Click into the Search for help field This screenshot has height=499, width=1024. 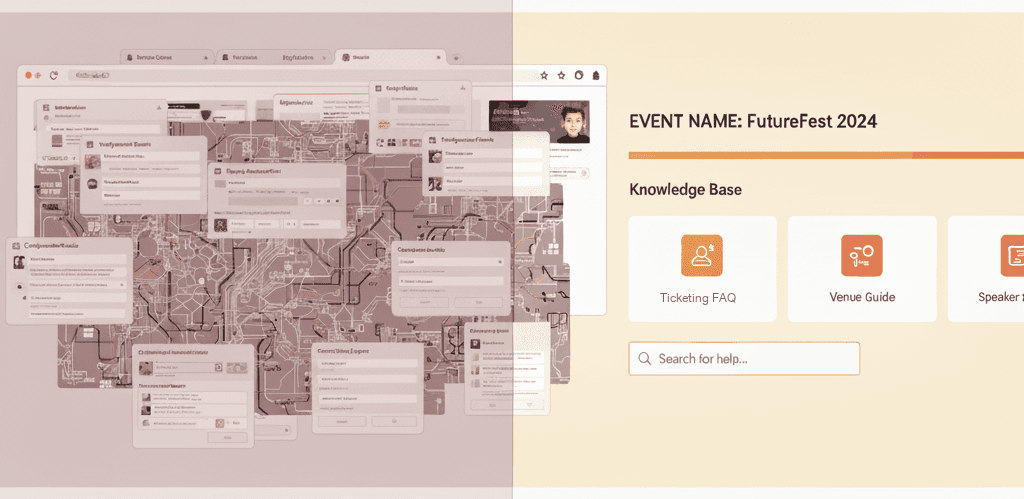click(x=744, y=359)
